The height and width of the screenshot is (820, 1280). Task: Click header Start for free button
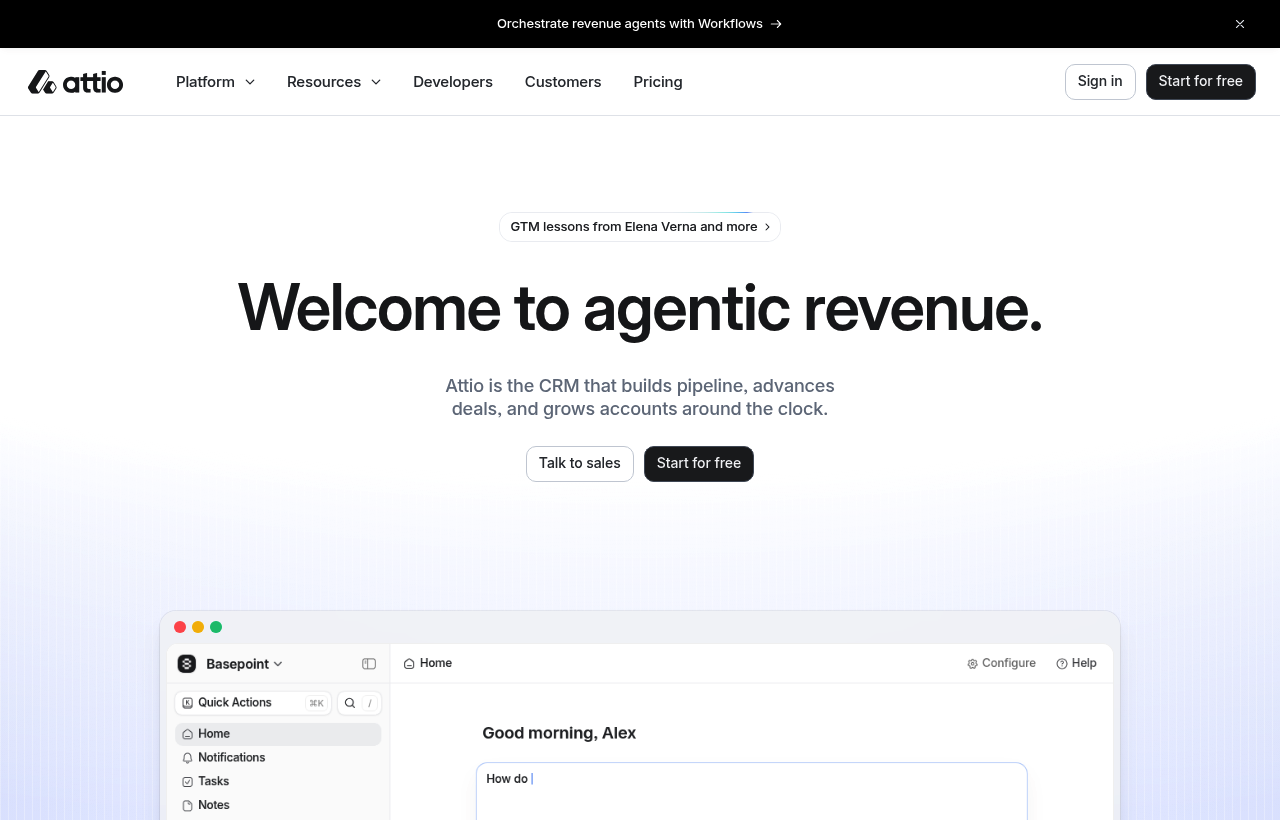1201,82
